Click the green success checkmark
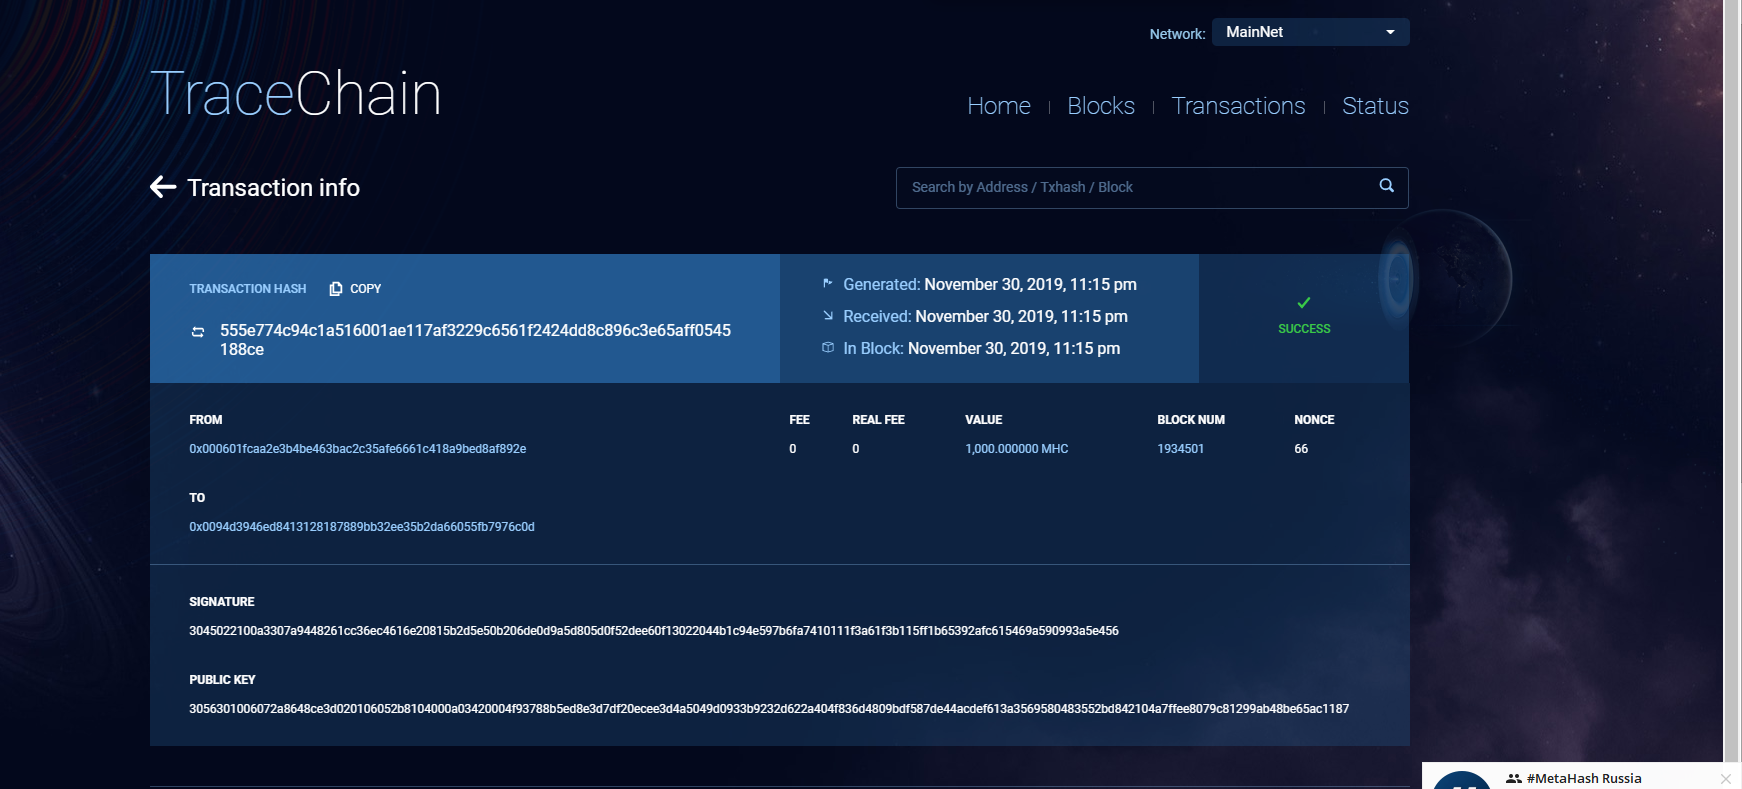Image resolution: width=1742 pixels, height=789 pixels. coord(1304,303)
